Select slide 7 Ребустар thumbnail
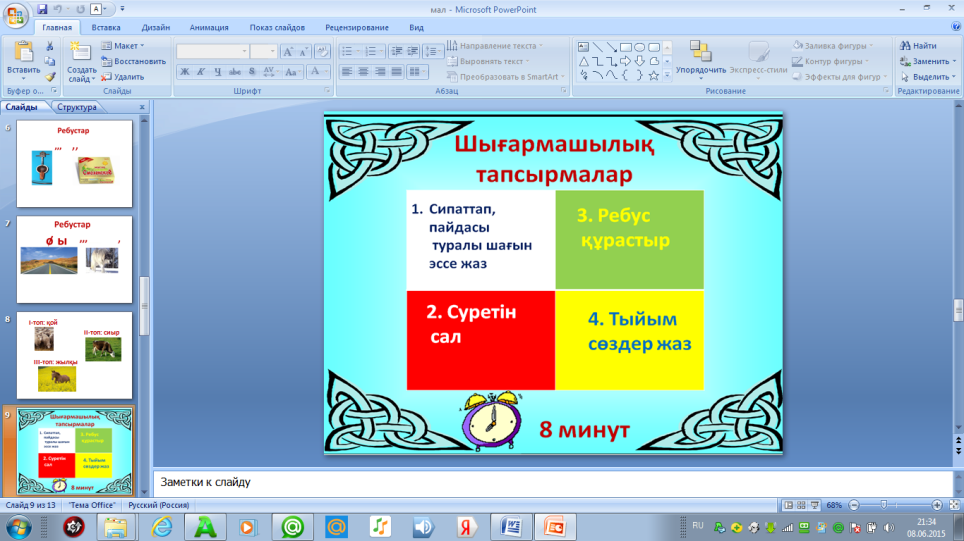The width and height of the screenshot is (964, 541). (74, 259)
